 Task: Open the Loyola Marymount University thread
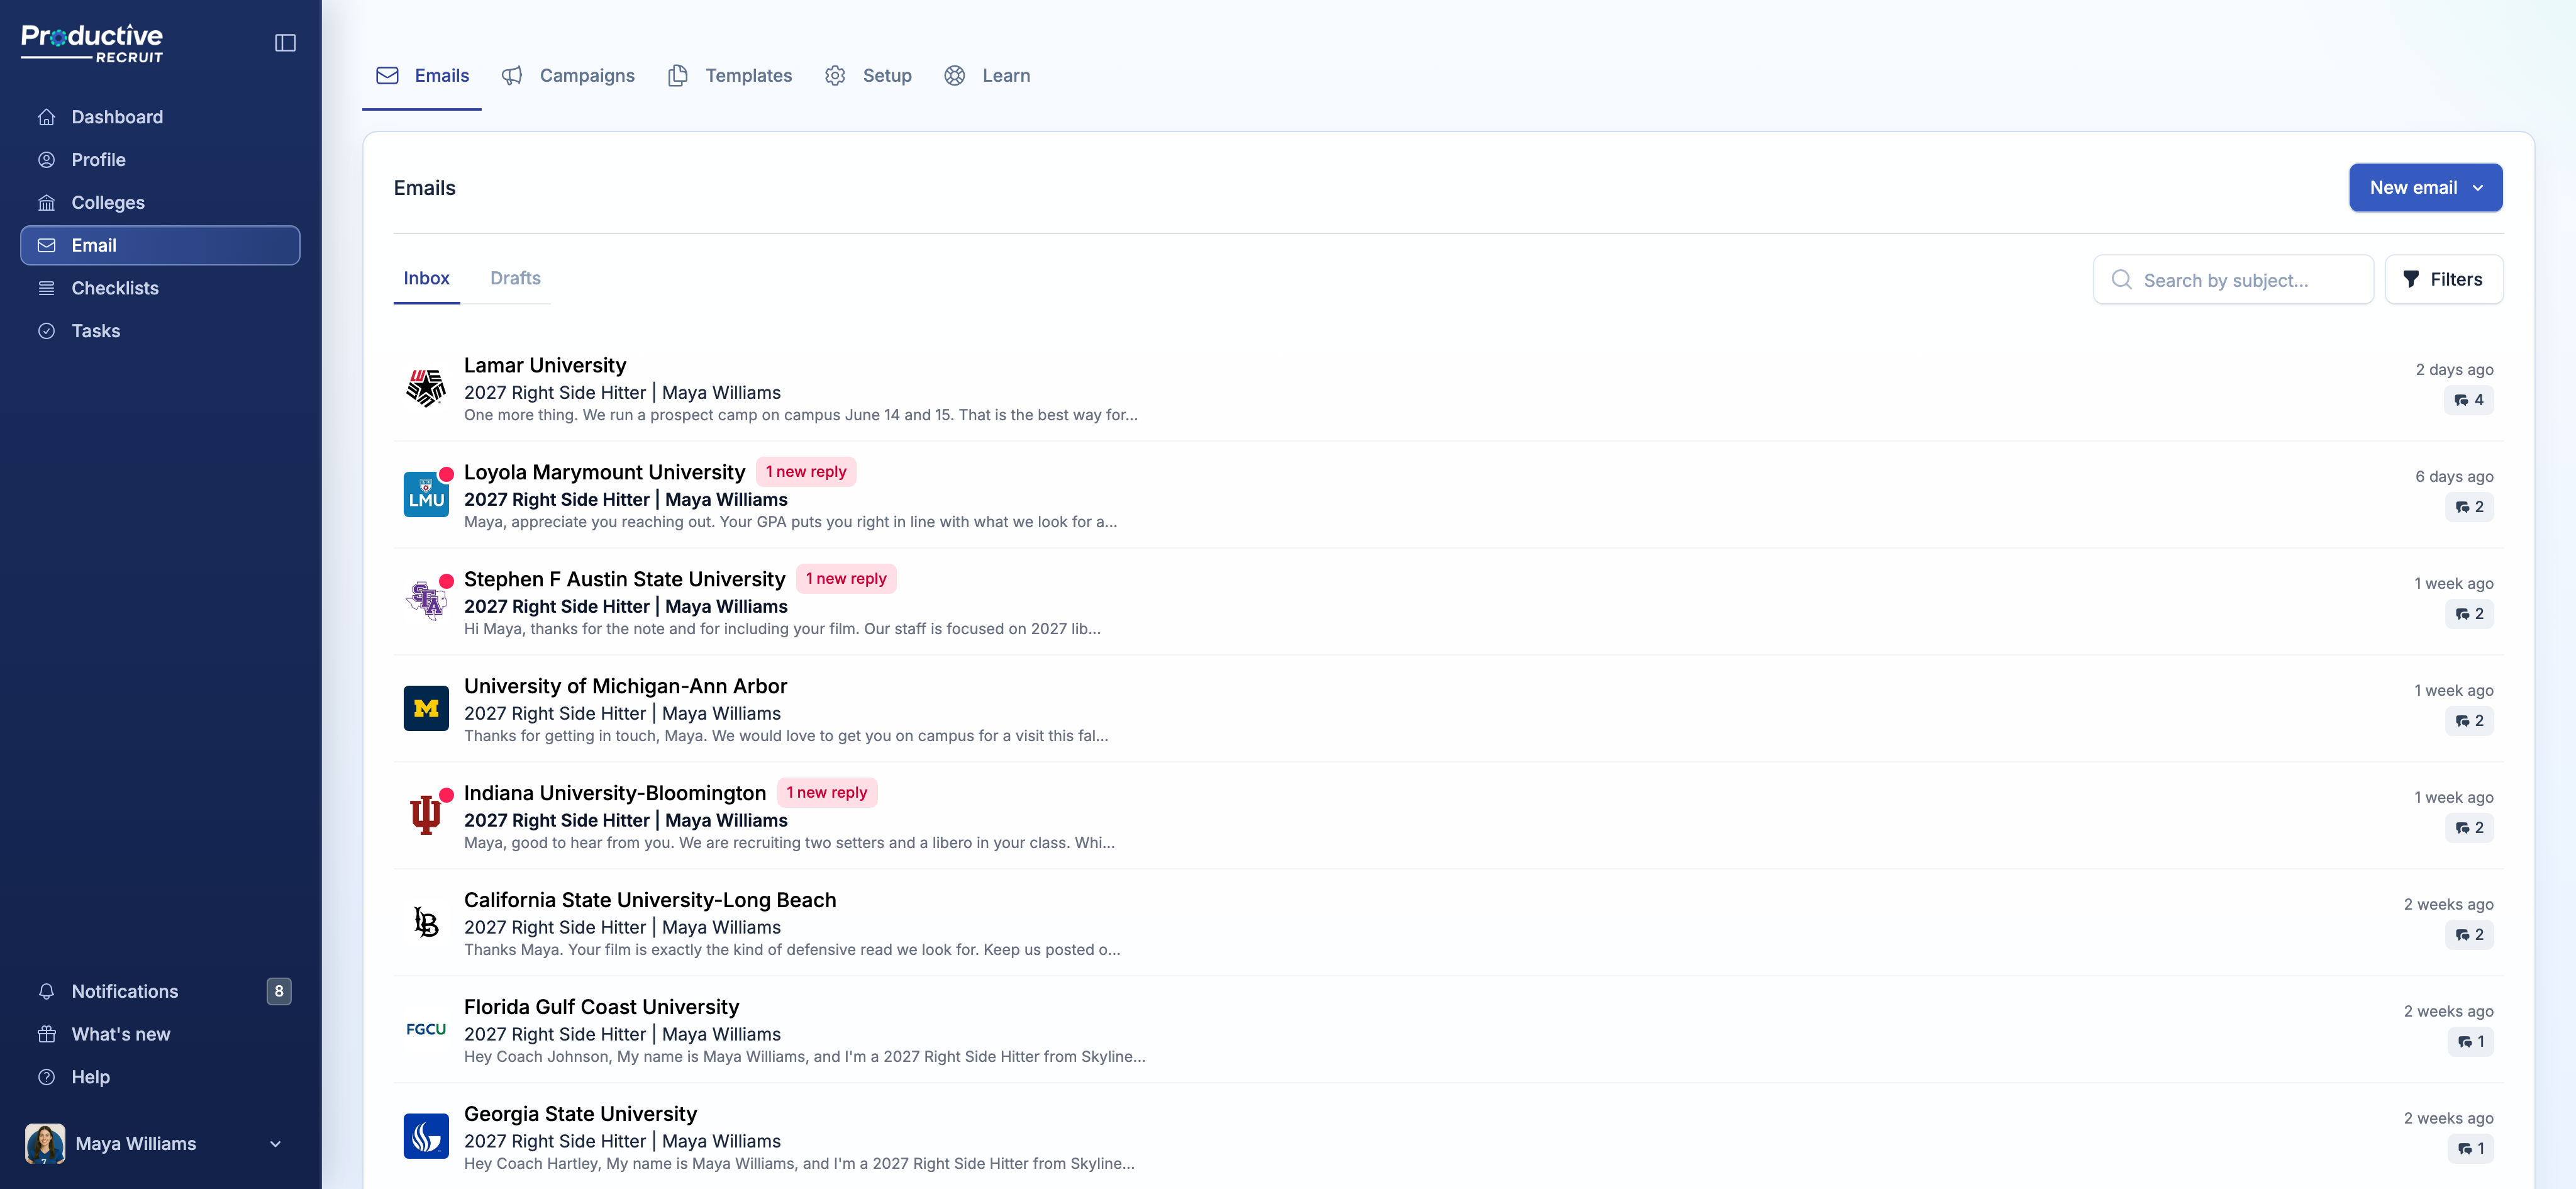1448,496
